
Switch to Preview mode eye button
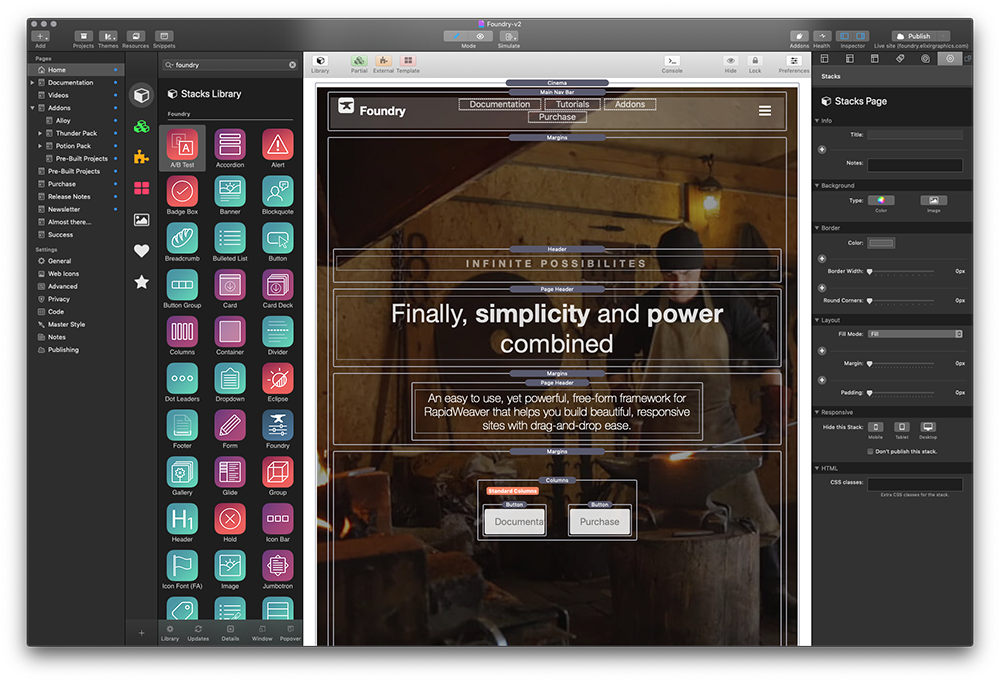point(480,36)
